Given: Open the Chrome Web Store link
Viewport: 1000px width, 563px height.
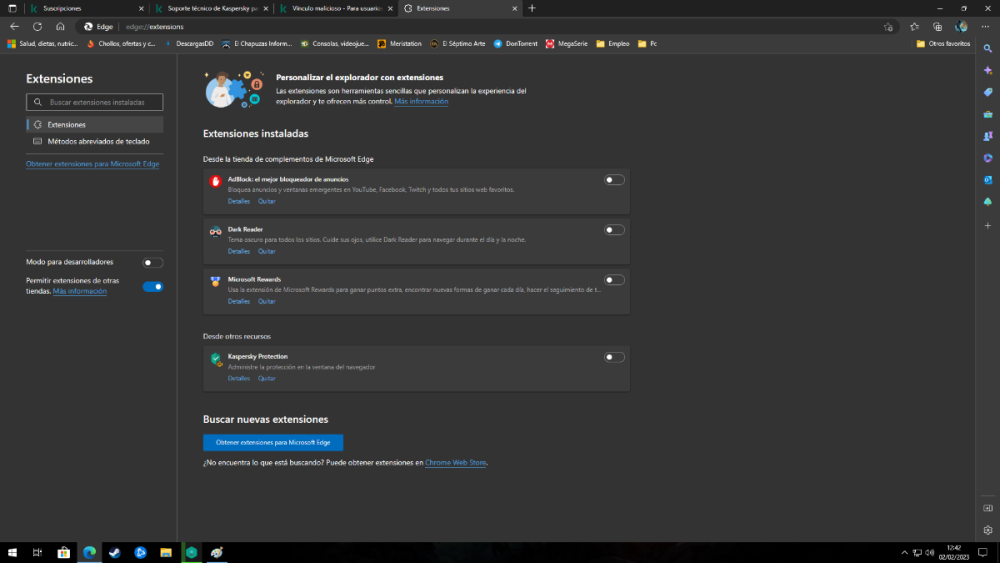Looking at the screenshot, I should tap(455, 463).
